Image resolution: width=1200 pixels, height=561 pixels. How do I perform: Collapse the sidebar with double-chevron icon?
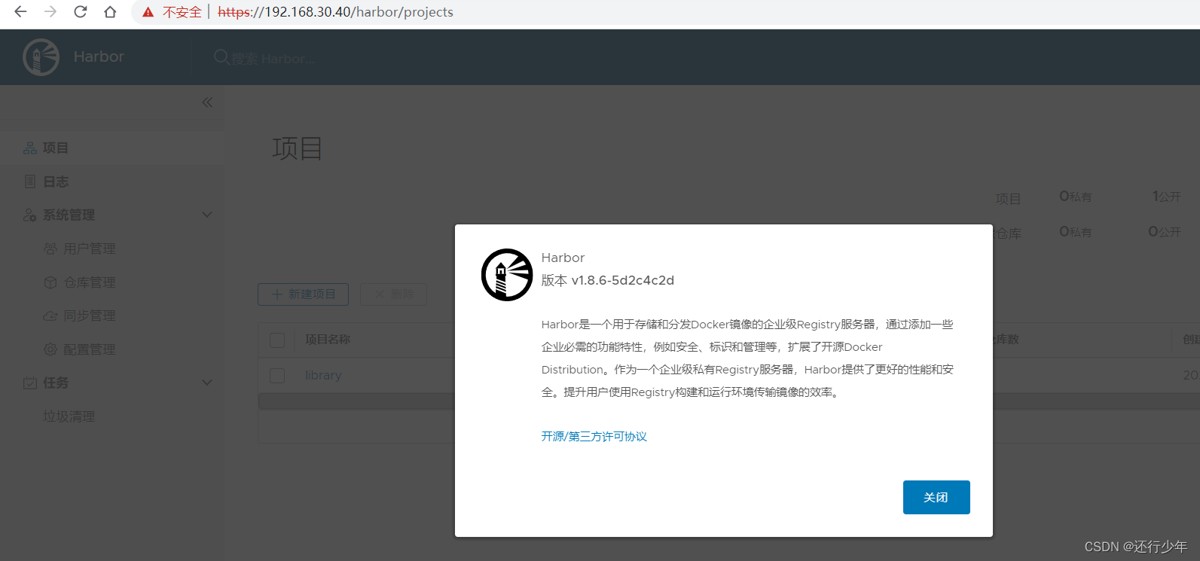click(207, 102)
